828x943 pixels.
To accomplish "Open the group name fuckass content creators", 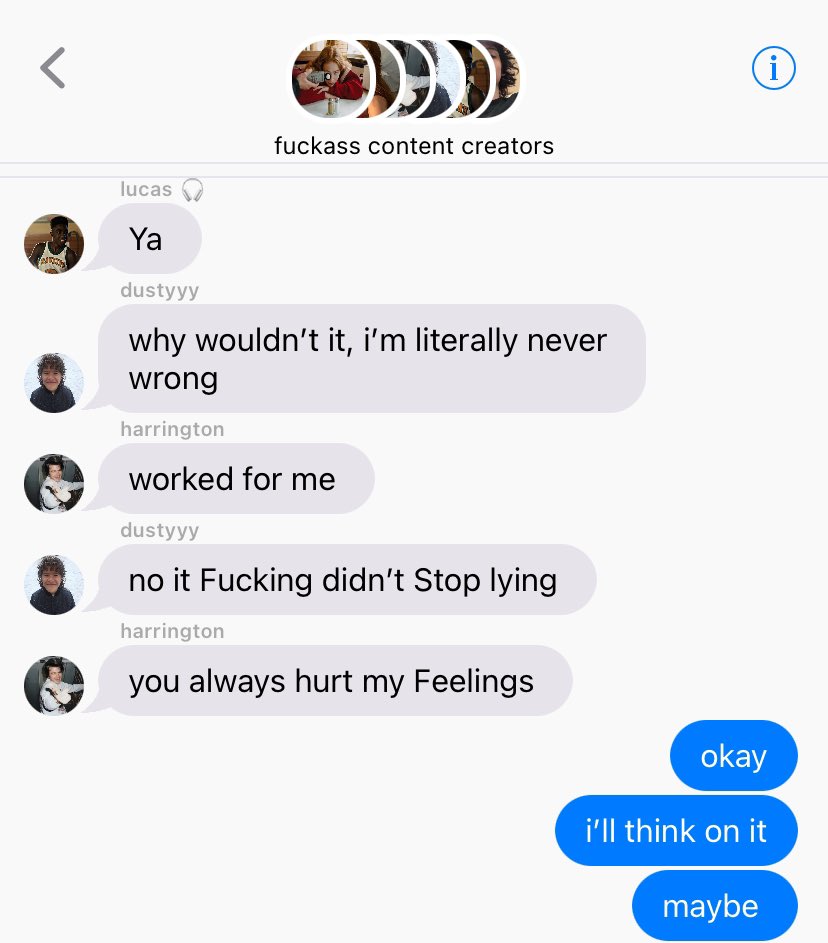I will [414, 146].
